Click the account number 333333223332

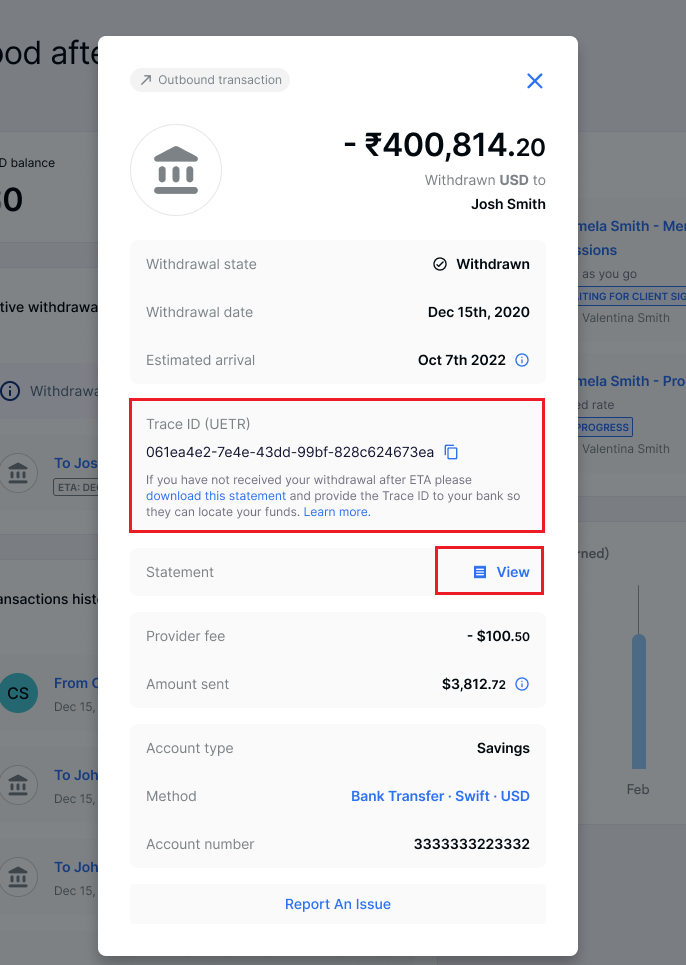(x=471, y=844)
